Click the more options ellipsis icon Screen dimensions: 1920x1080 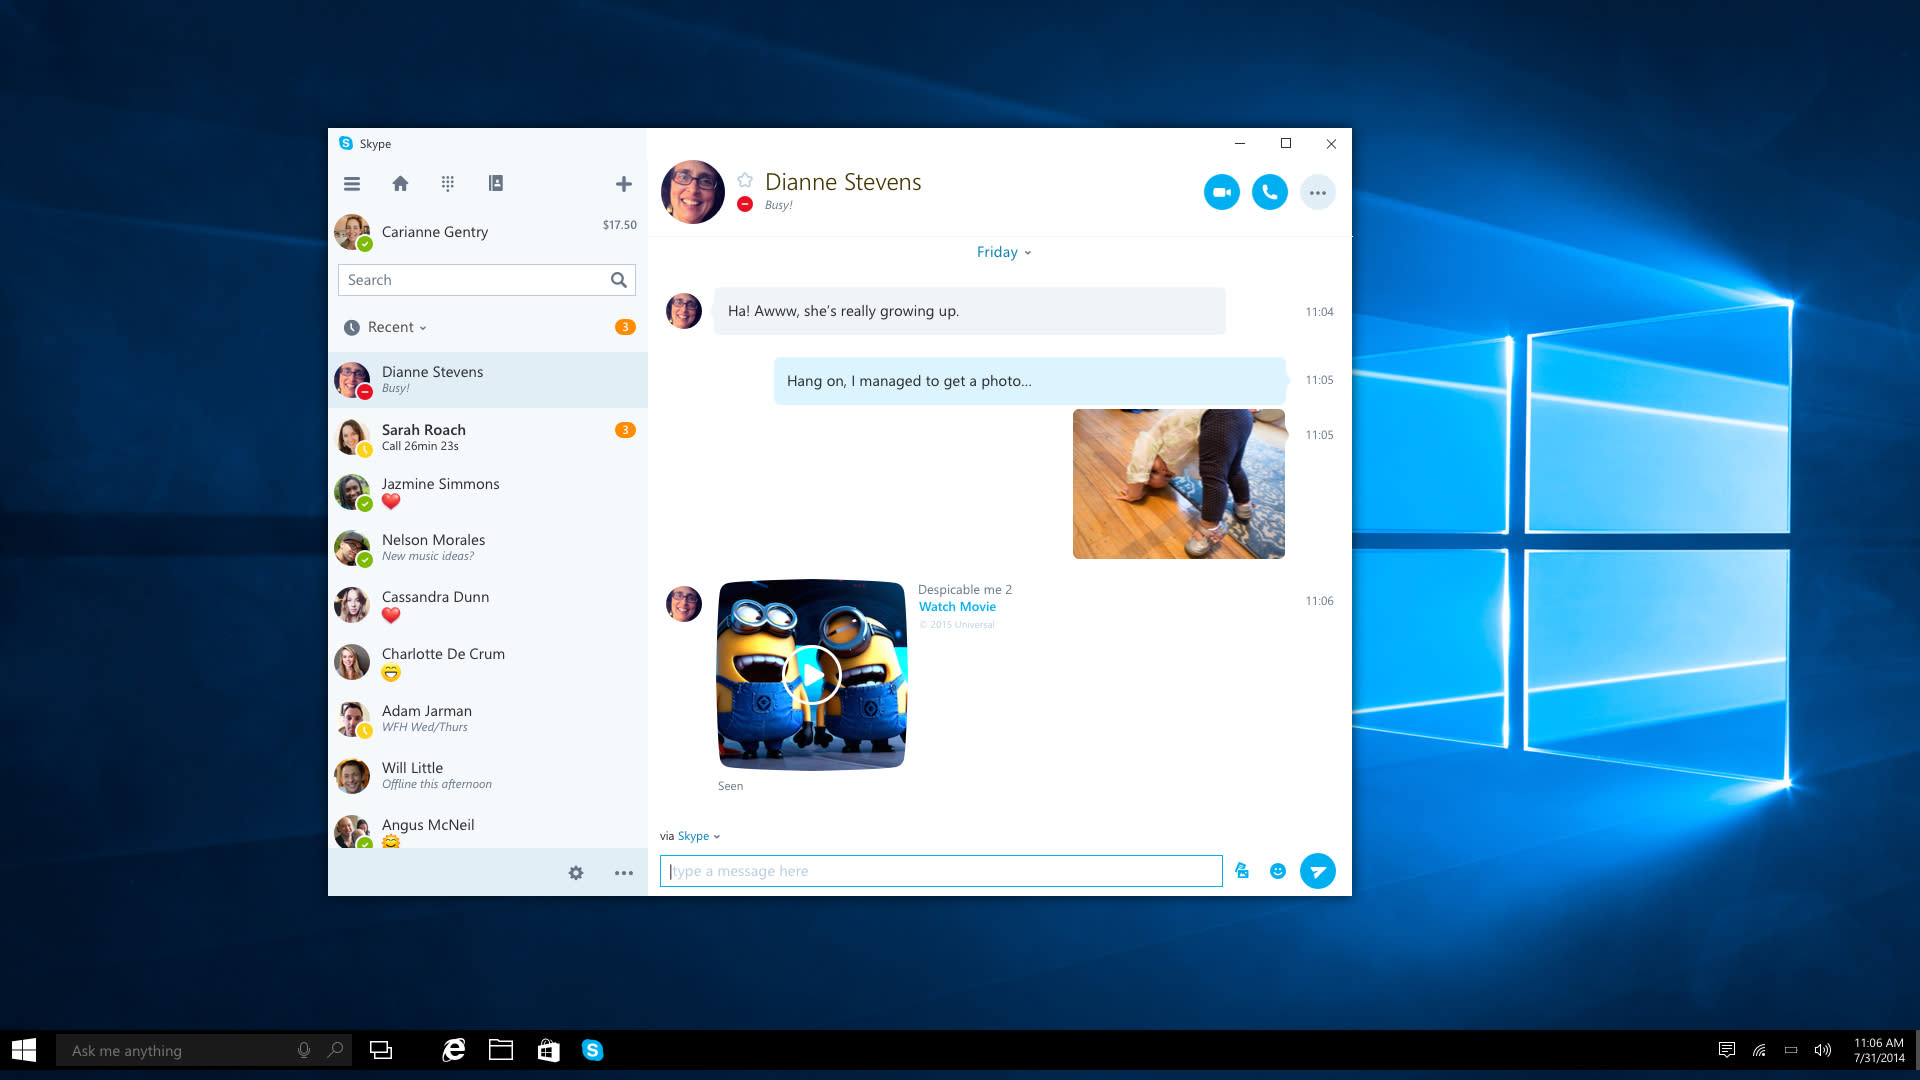[1317, 193]
